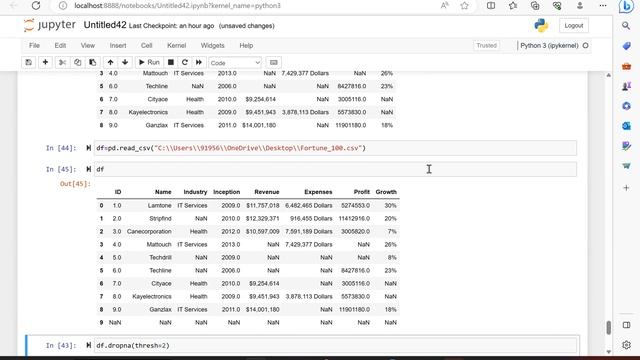Image resolution: width=640 pixels, height=360 pixels.
Task: Click the Out[45] output prompt
Action: [x=75, y=184]
